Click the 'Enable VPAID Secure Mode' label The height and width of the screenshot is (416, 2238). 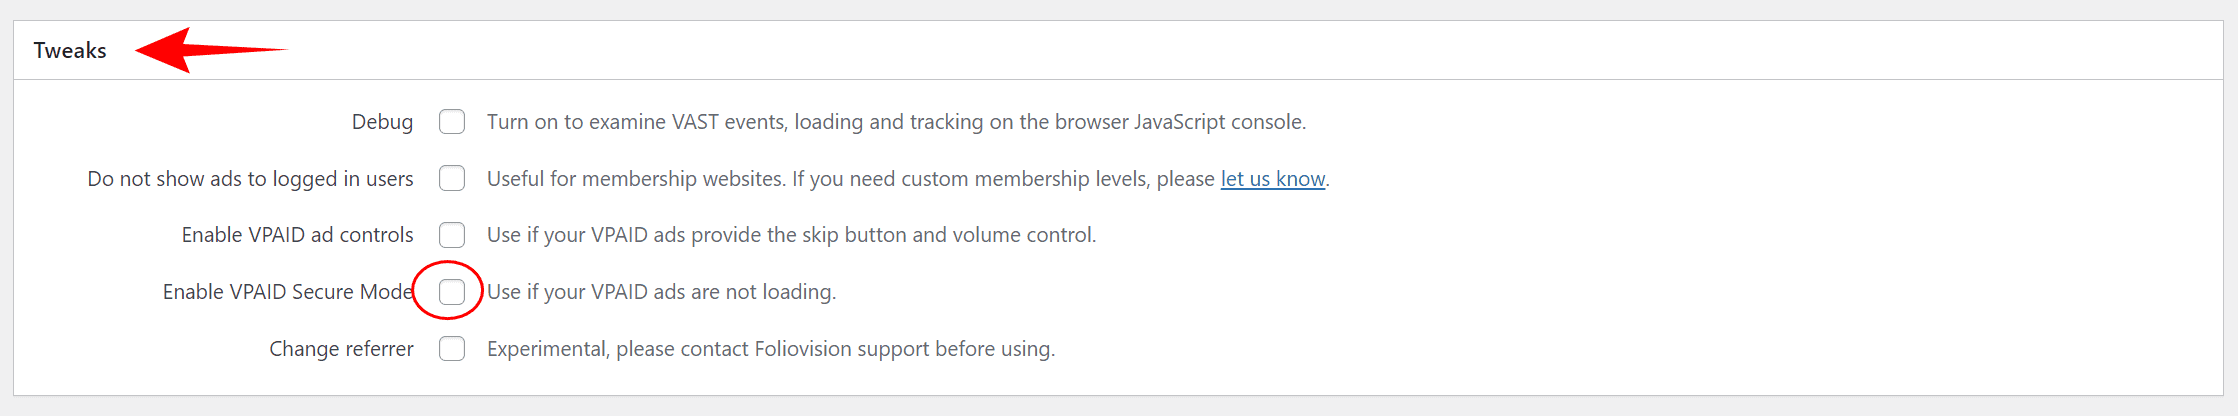[x=288, y=292]
